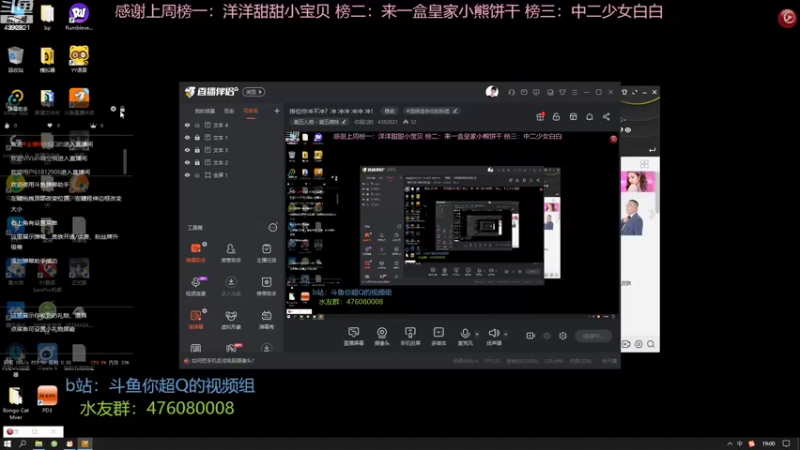
Task: Toggle the lock on 文本 3 source
Action: [197, 150]
